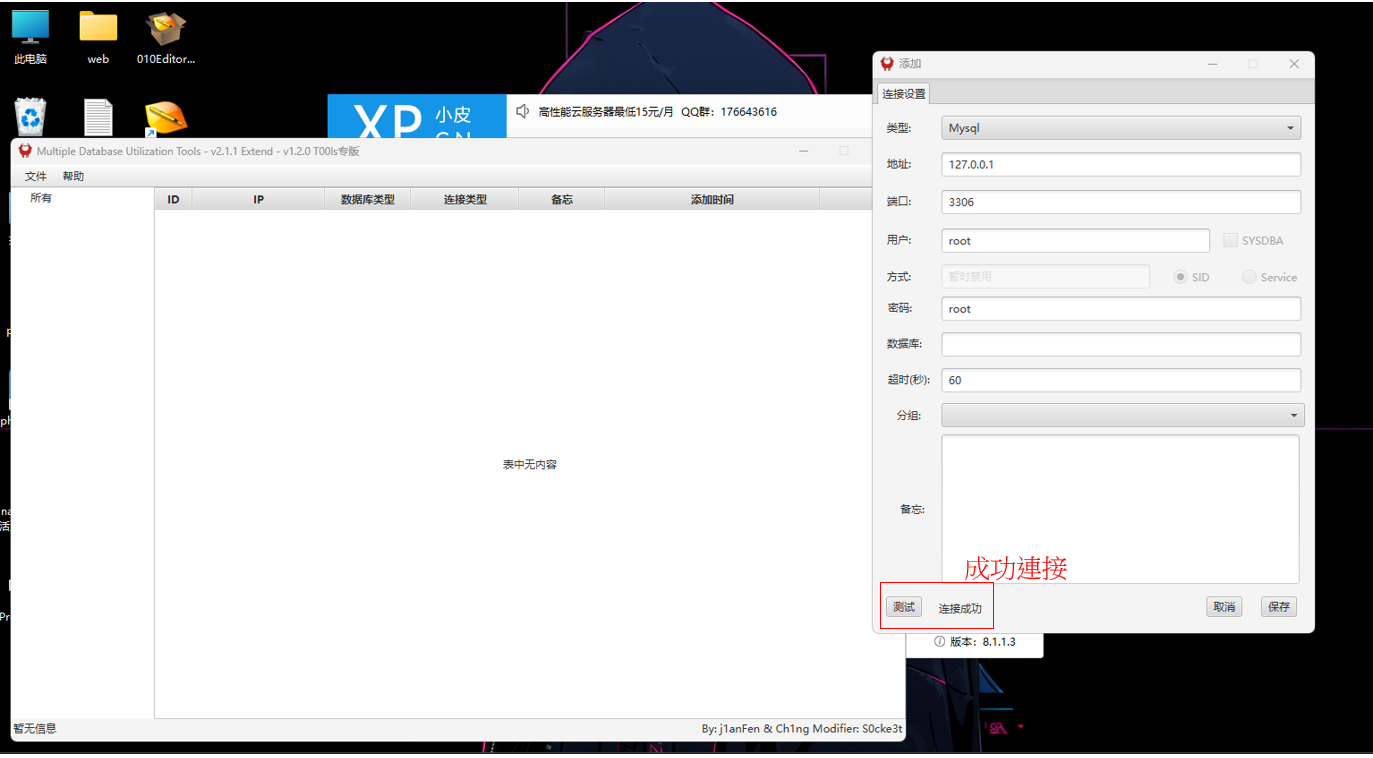Open the 帮助 menu

point(73,176)
